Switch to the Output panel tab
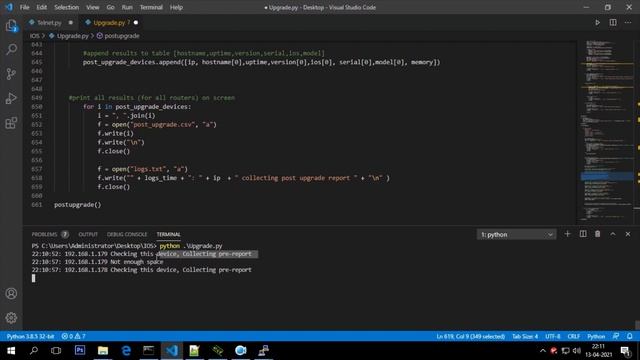Viewport: 640px width, 360px height. (x=88, y=234)
